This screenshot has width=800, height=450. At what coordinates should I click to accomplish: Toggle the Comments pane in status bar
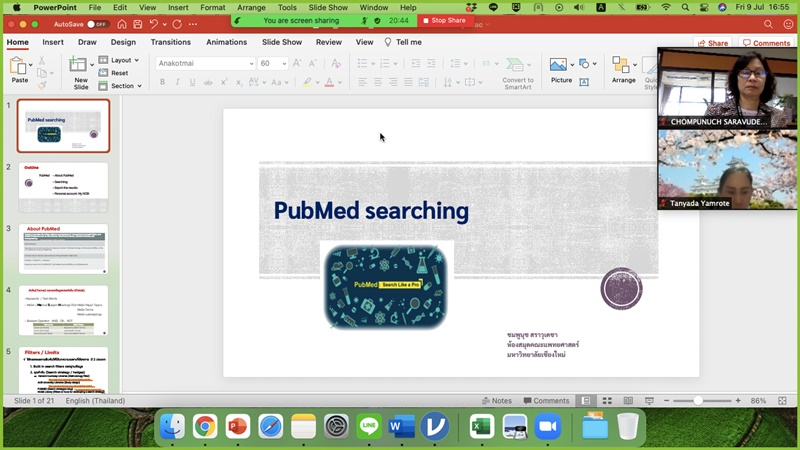[x=544, y=400]
